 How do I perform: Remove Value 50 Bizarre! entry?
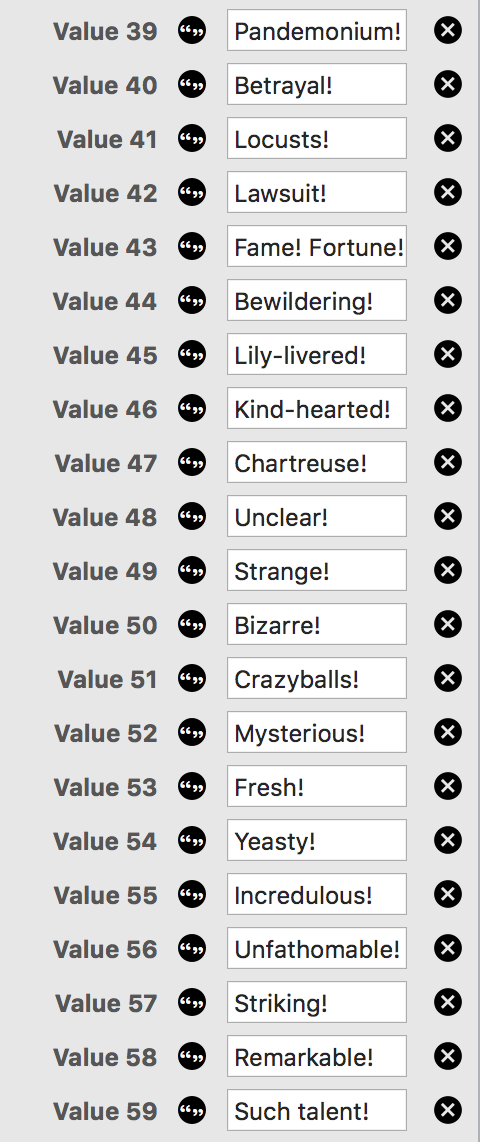(x=448, y=624)
